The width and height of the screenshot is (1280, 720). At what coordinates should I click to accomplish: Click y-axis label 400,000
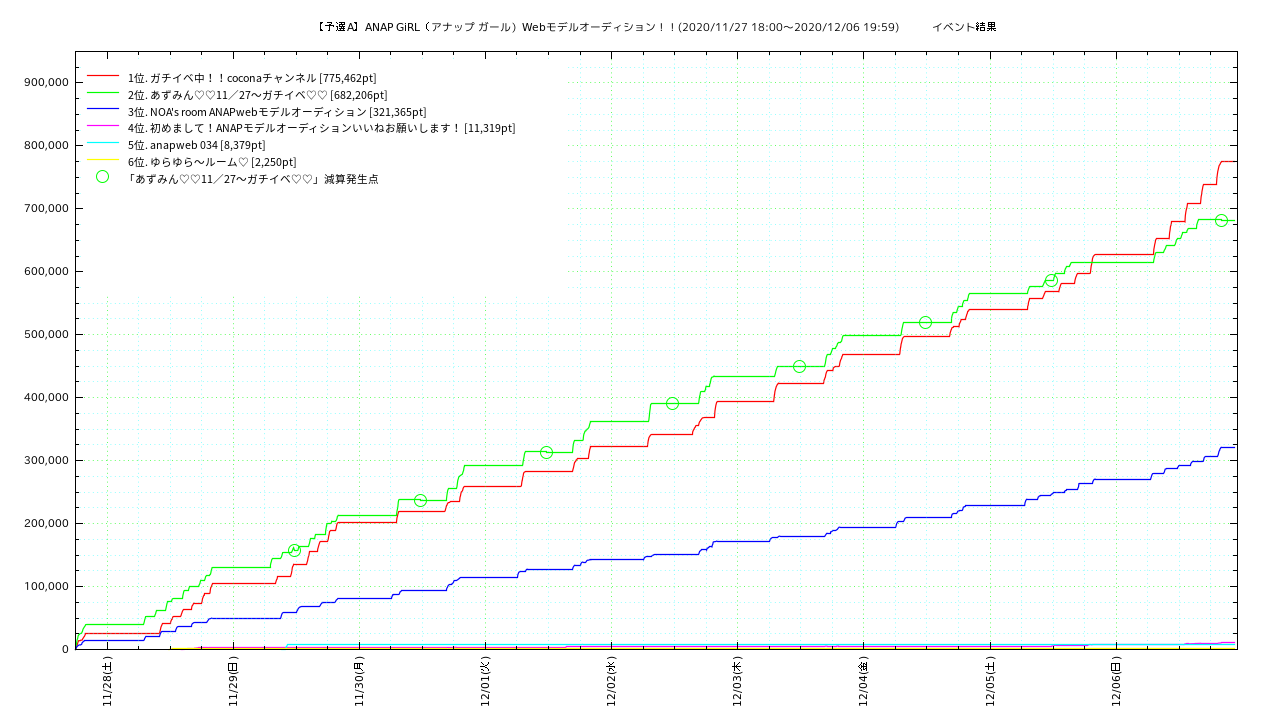[x=45, y=398]
